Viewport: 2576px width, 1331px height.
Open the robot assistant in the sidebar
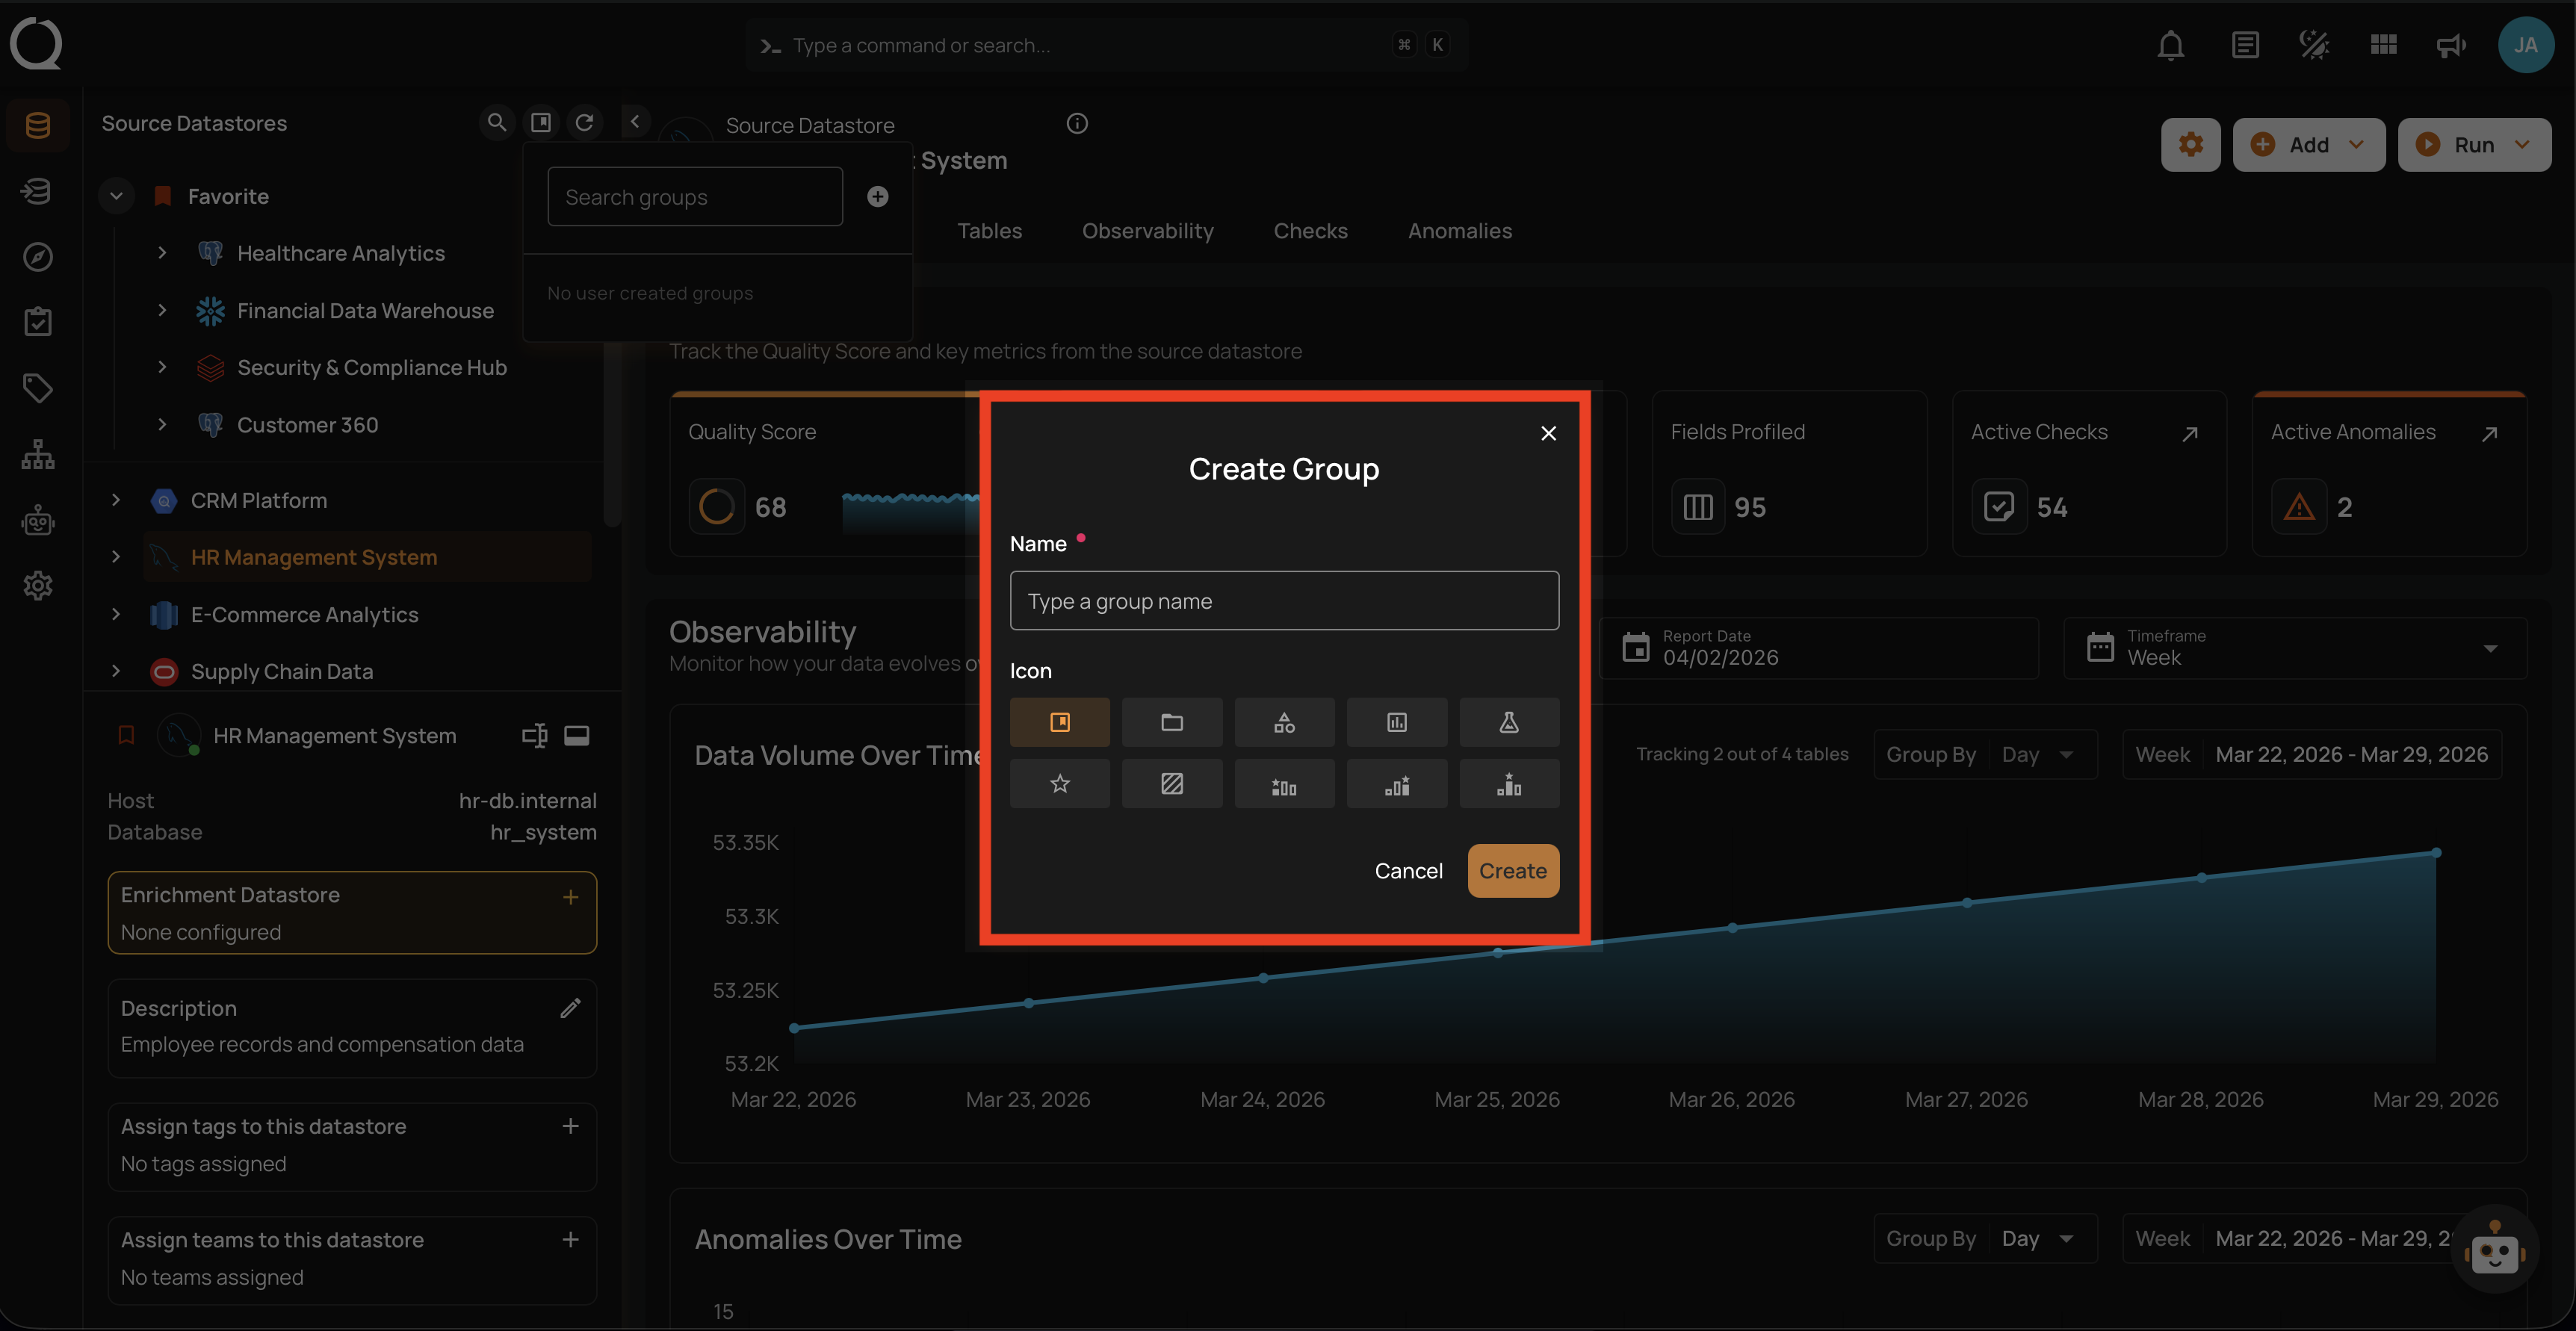tap(38, 520)
